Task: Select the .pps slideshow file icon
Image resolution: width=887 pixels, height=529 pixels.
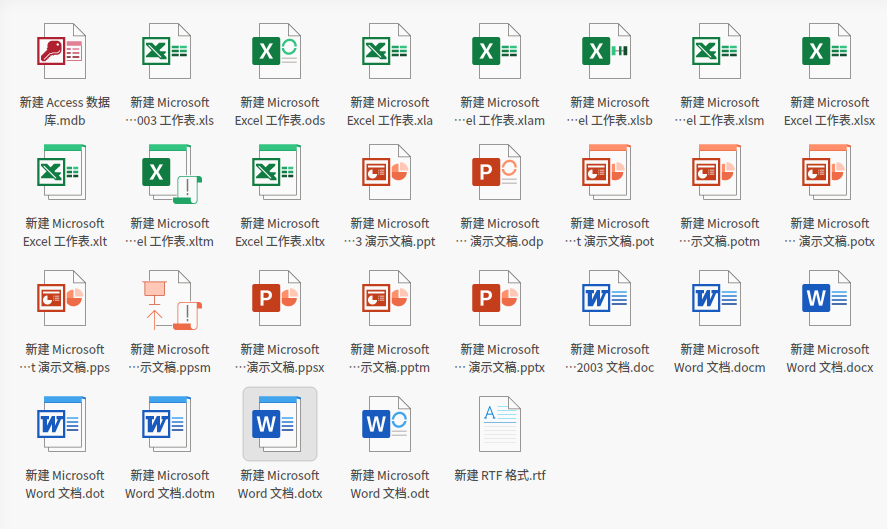Action: click(x=61, y=298)
